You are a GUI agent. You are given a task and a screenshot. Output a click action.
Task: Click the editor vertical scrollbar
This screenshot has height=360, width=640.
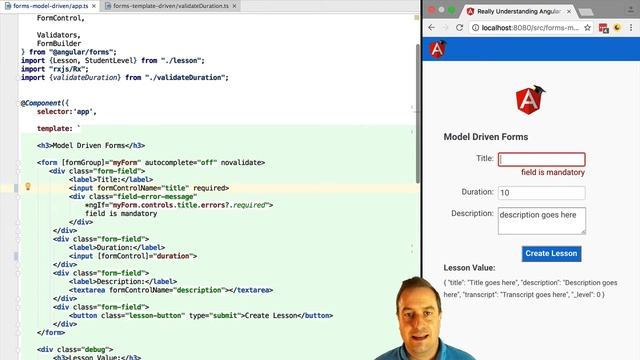point(418,113)
